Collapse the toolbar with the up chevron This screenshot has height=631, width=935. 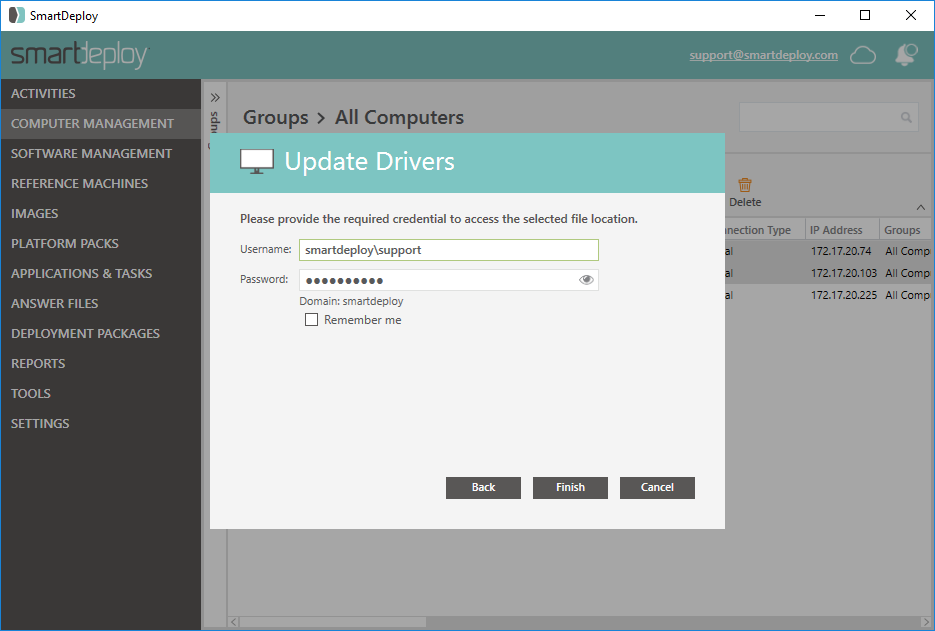(x=921, y=208)
